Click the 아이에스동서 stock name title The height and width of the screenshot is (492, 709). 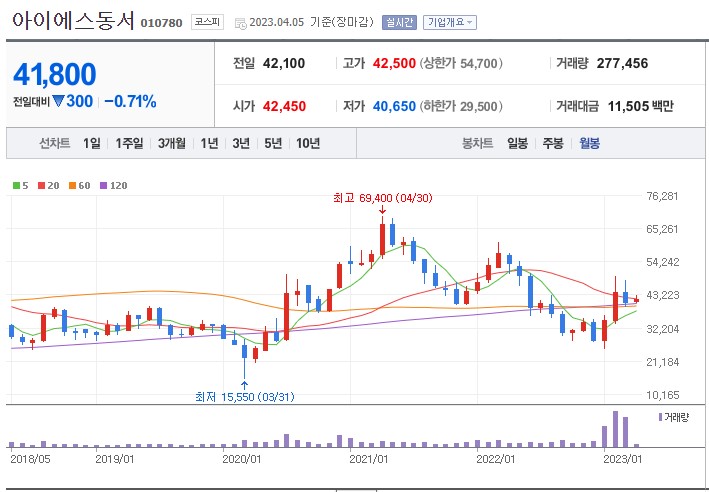click(x=73, y=21)
